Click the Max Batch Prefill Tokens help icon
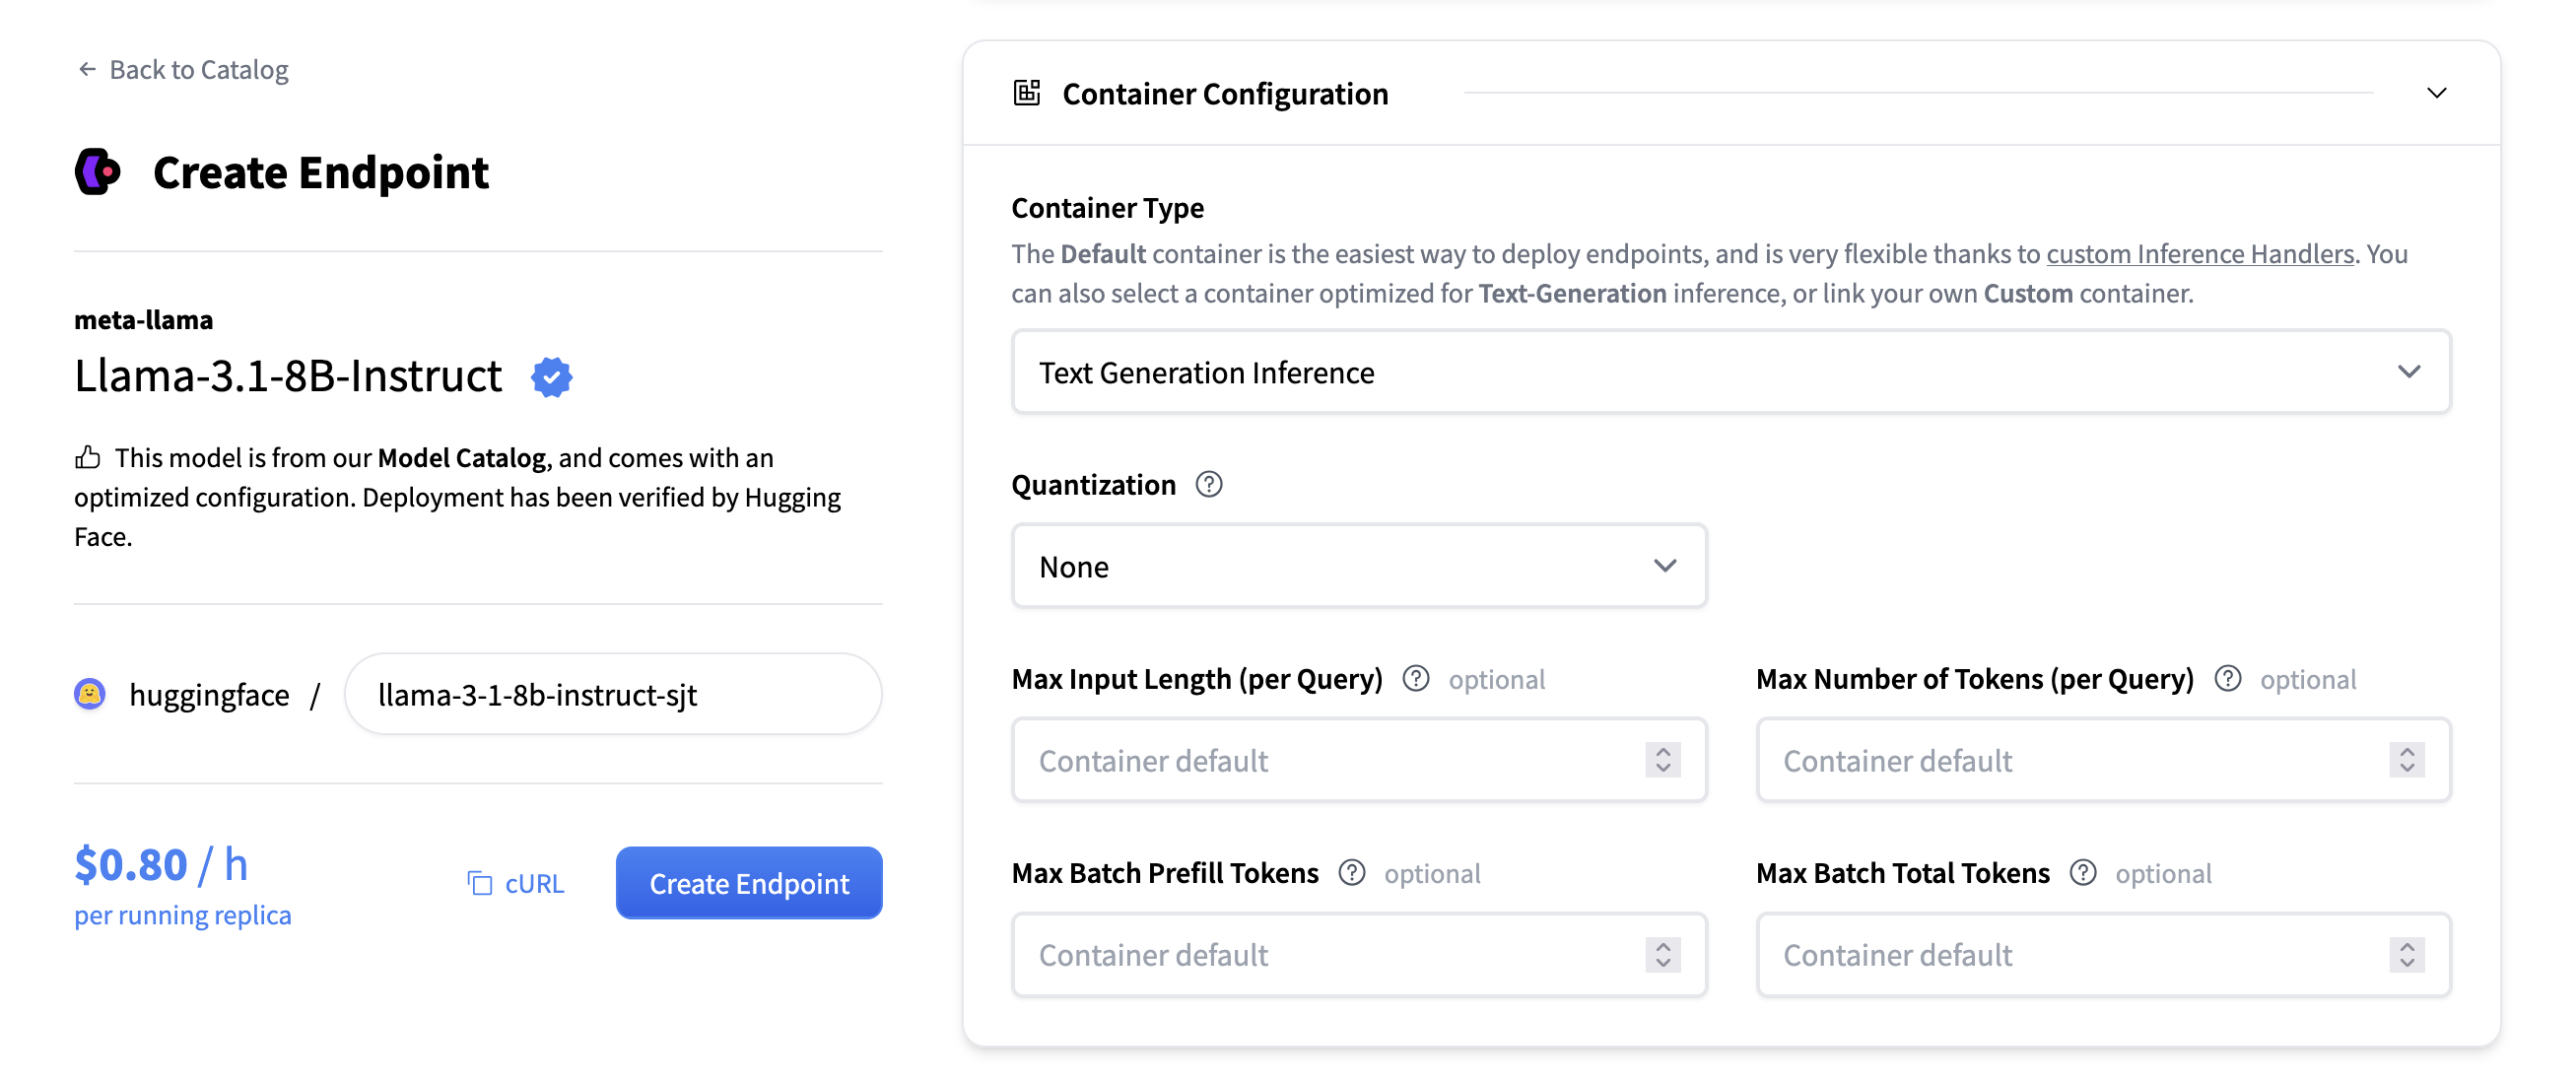 1352,873
